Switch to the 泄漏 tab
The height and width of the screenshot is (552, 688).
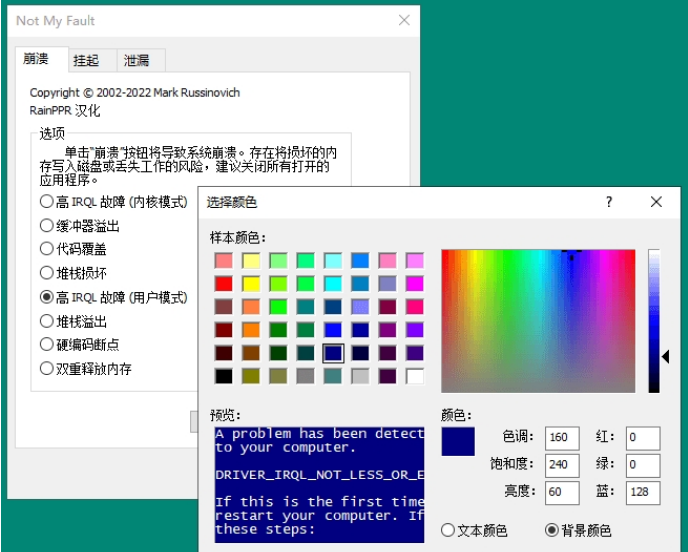(141, 60)
